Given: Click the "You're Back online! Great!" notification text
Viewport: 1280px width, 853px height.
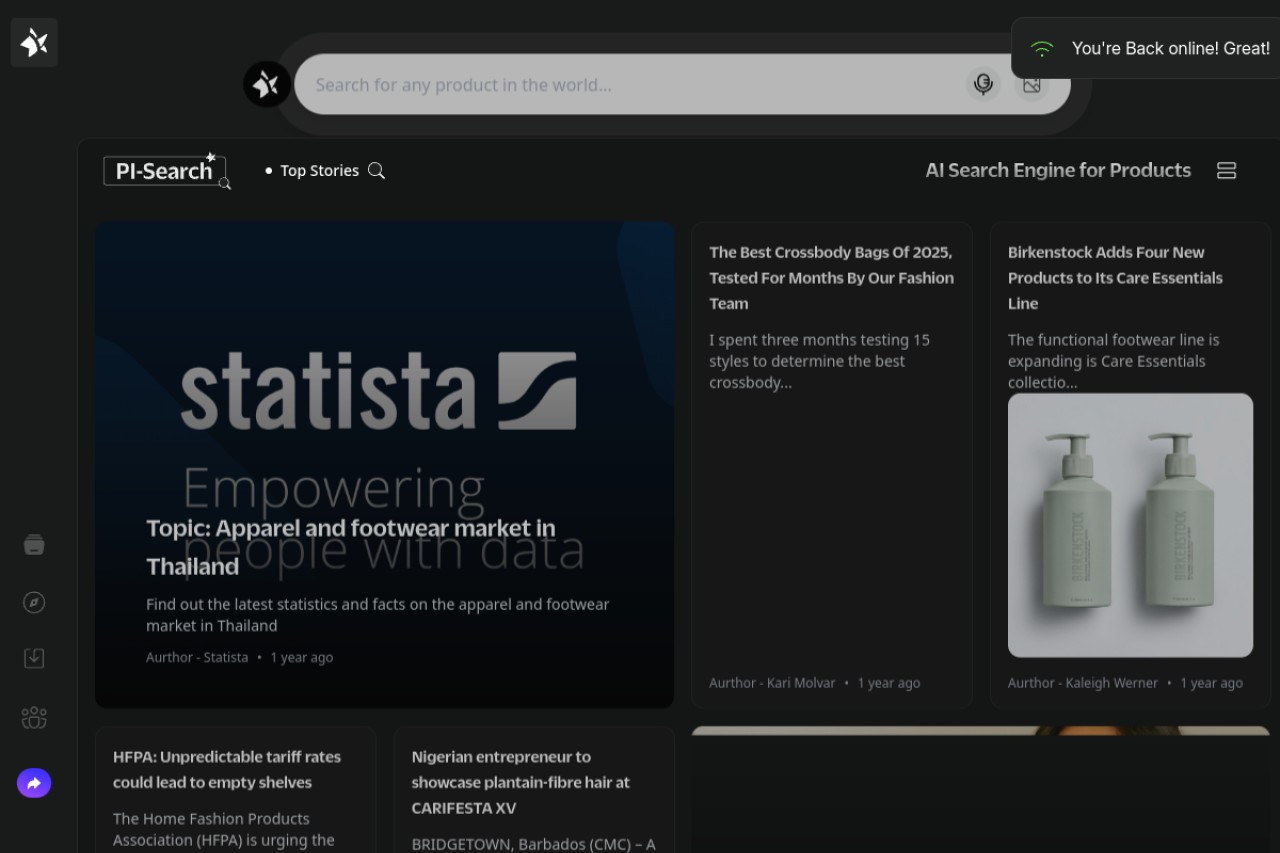Looking at the screenshot, I should (1171, 48).
